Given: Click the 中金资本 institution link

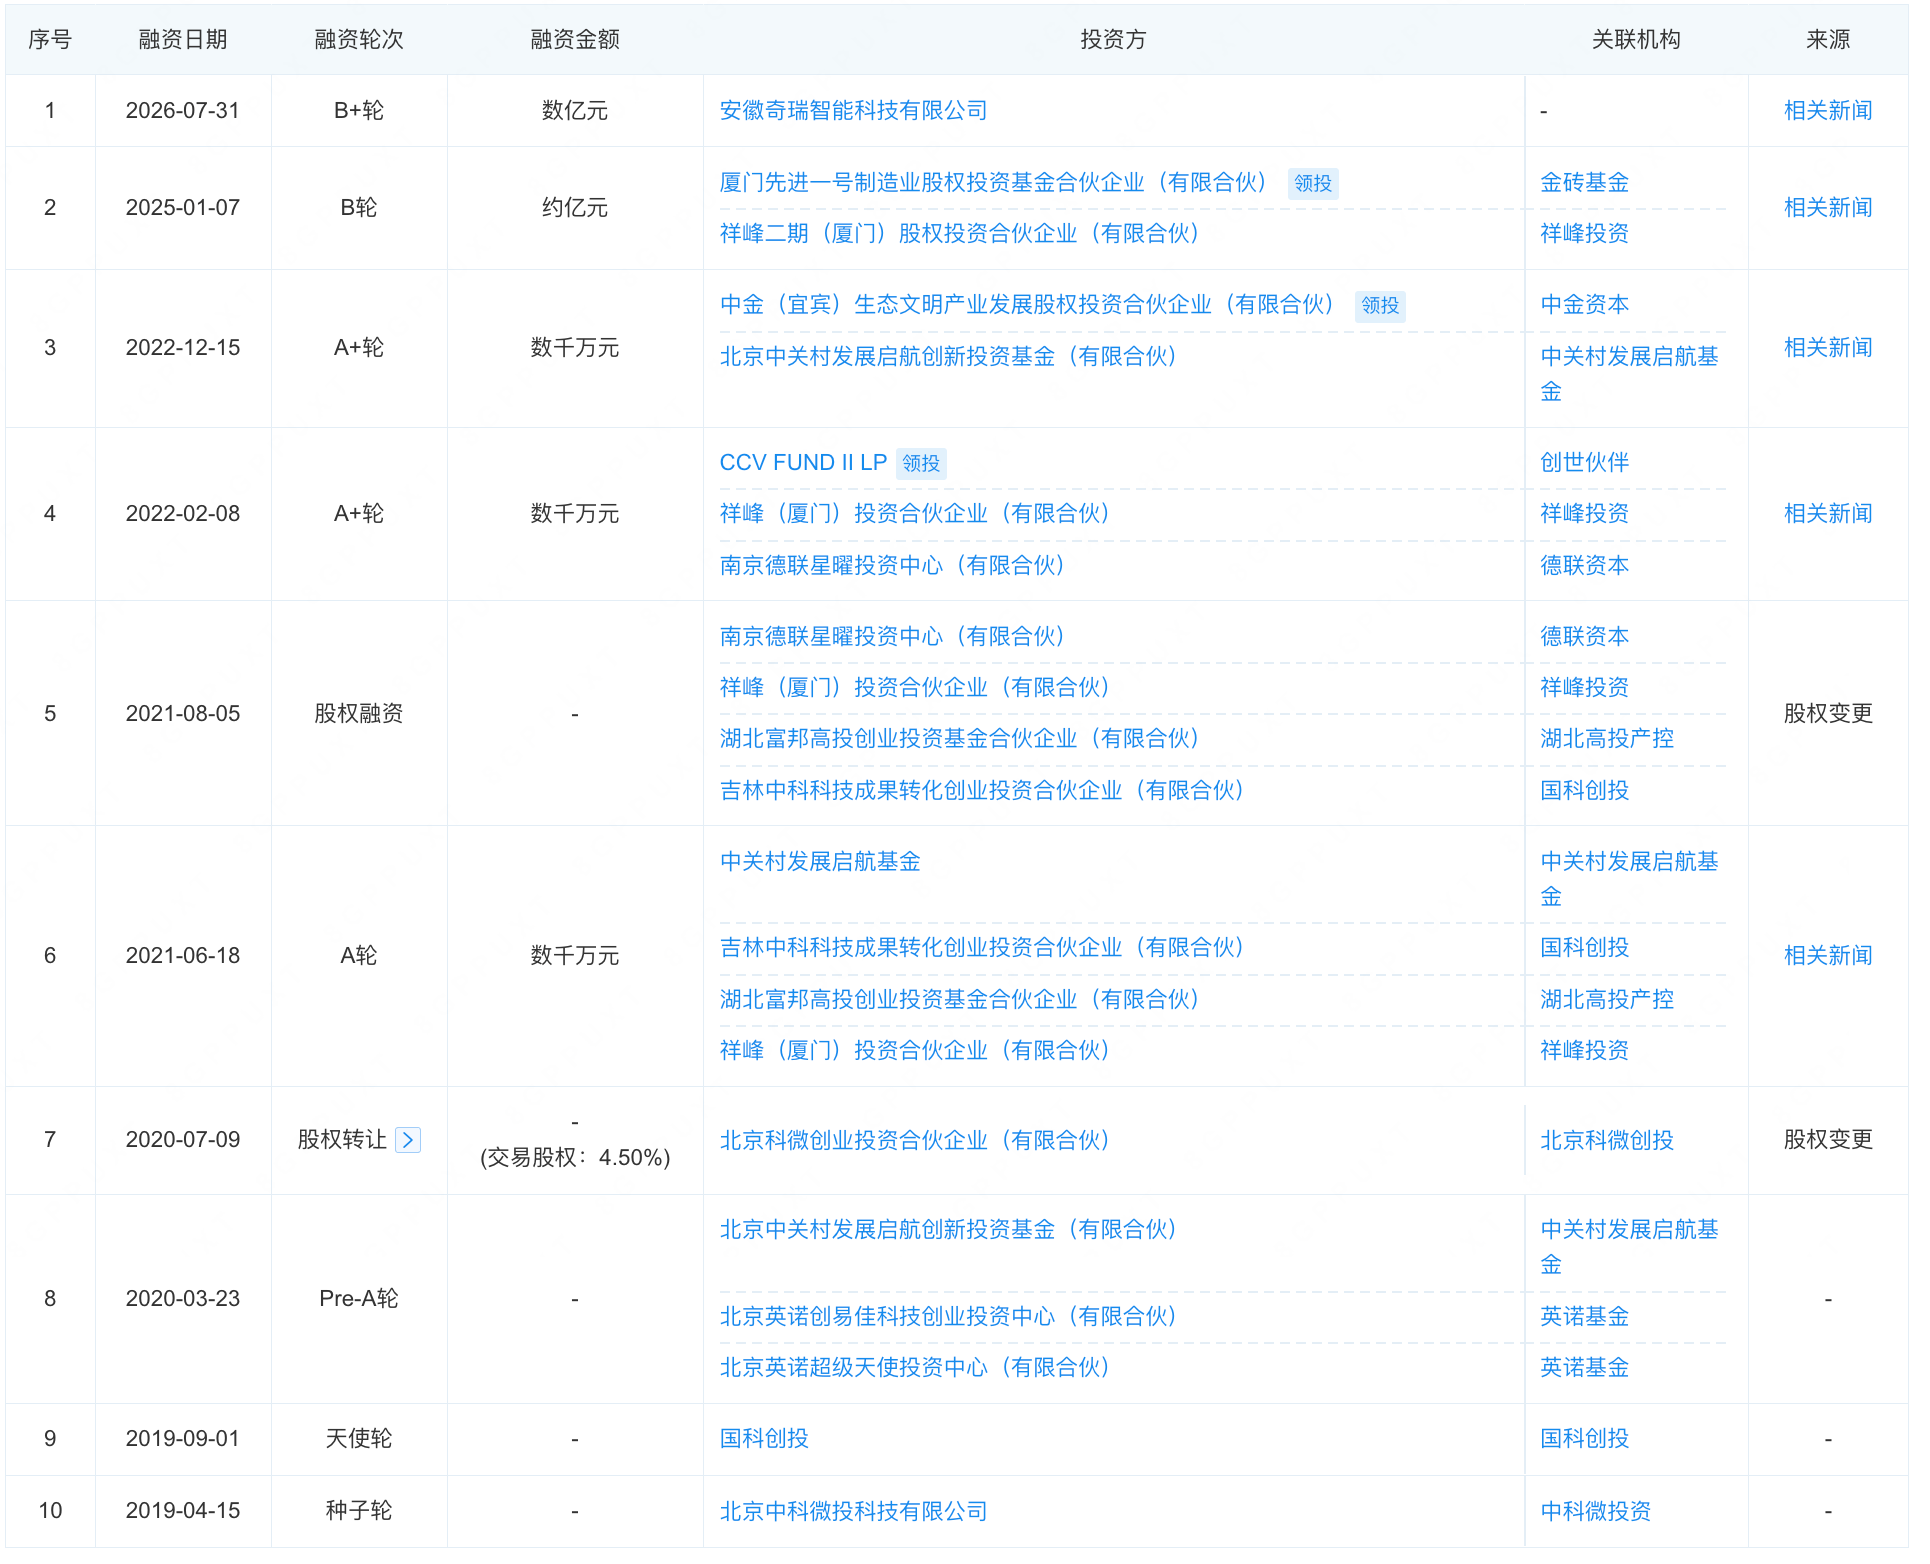Looking at the screenshot, I should [x=1585, y=305].
